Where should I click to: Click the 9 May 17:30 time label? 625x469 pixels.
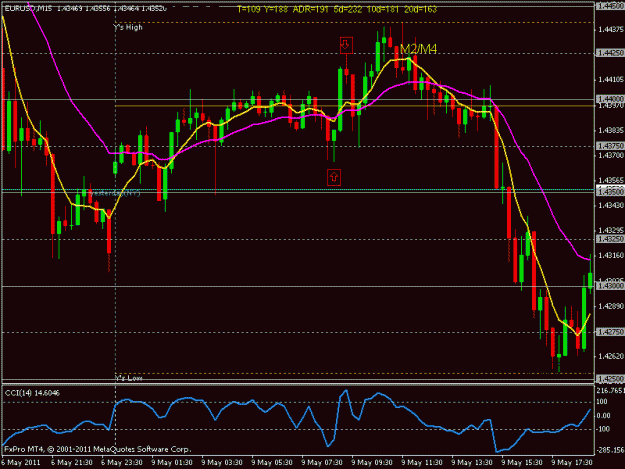572,463
